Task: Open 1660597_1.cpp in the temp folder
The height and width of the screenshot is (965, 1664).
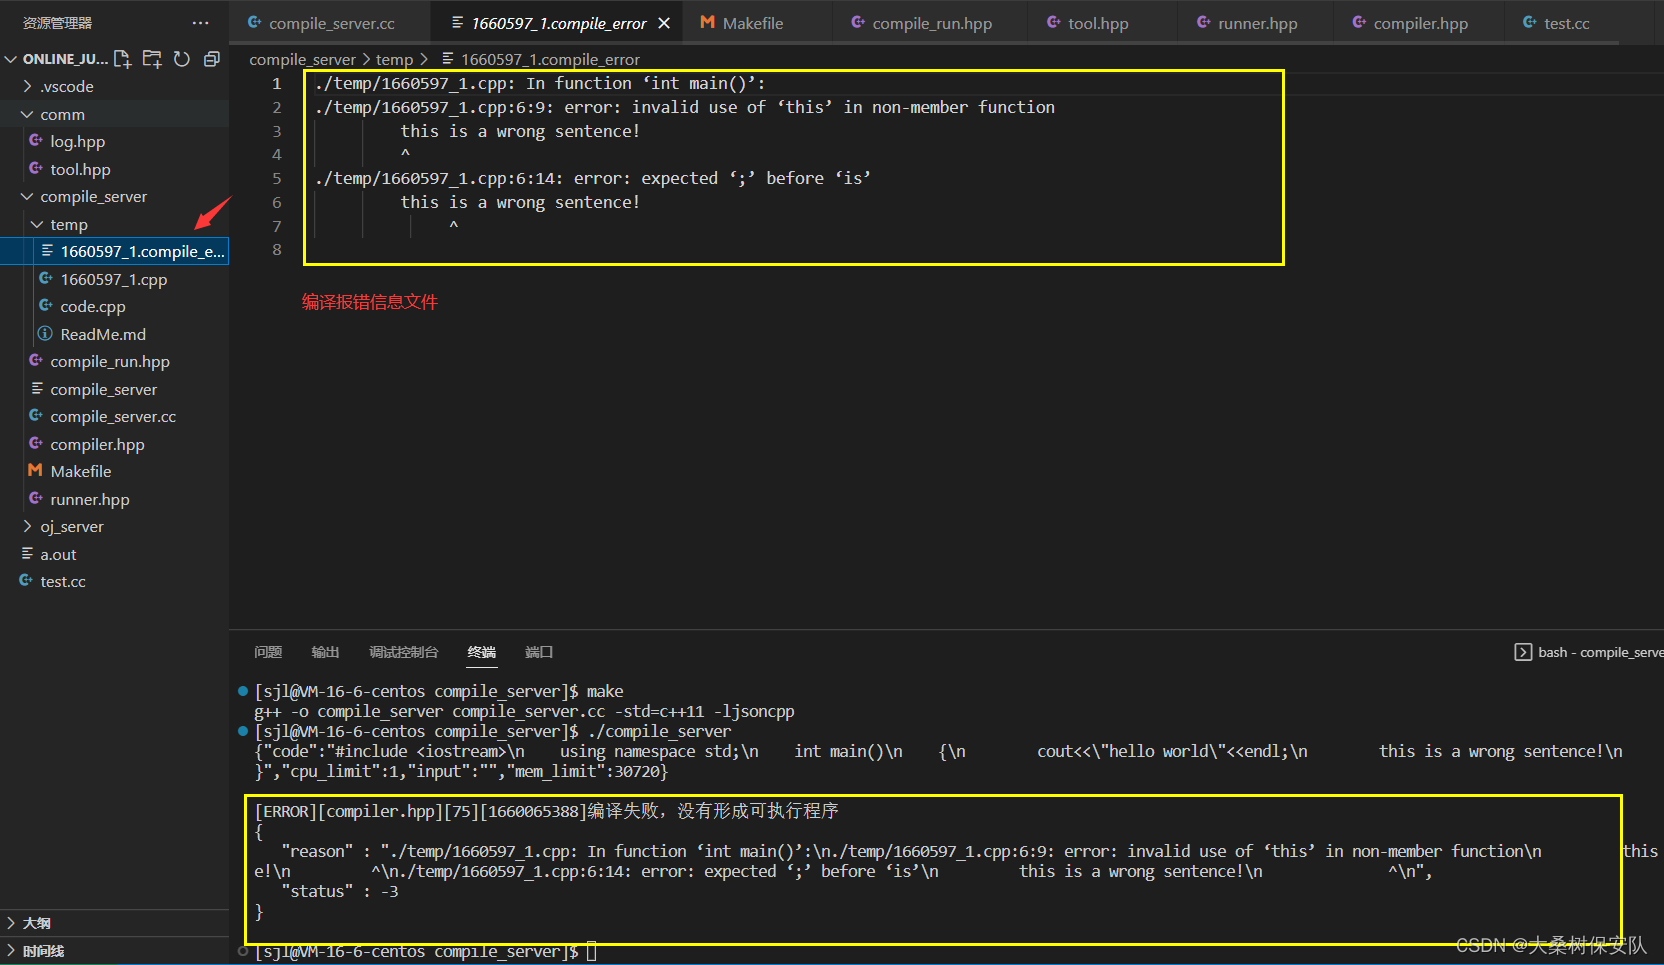Action: [115, 280]
